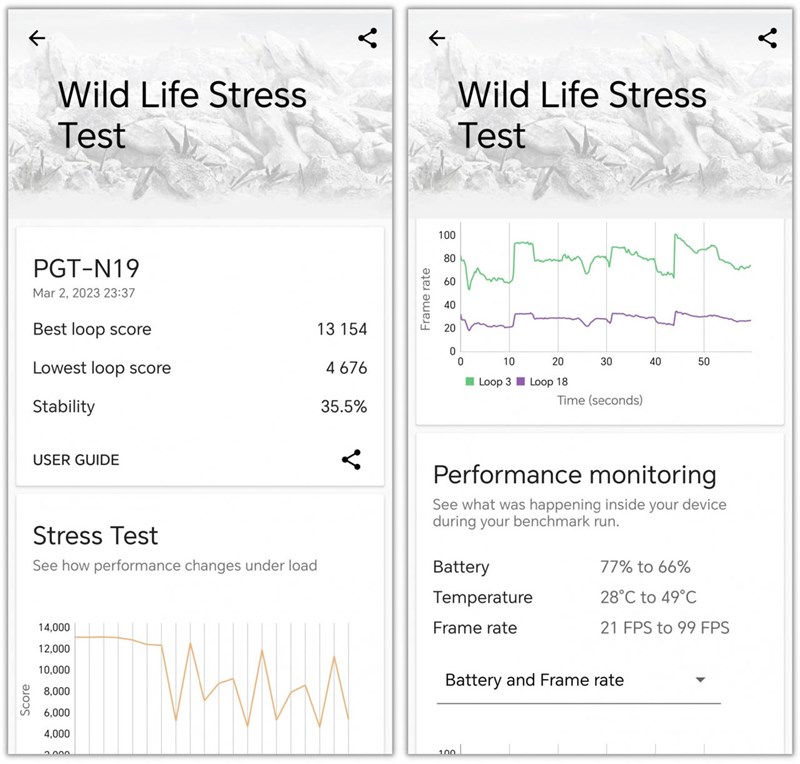Click the dropdown arrow beside Battery and Frame rate
This screenshot has width=800, height=764.
700,680
